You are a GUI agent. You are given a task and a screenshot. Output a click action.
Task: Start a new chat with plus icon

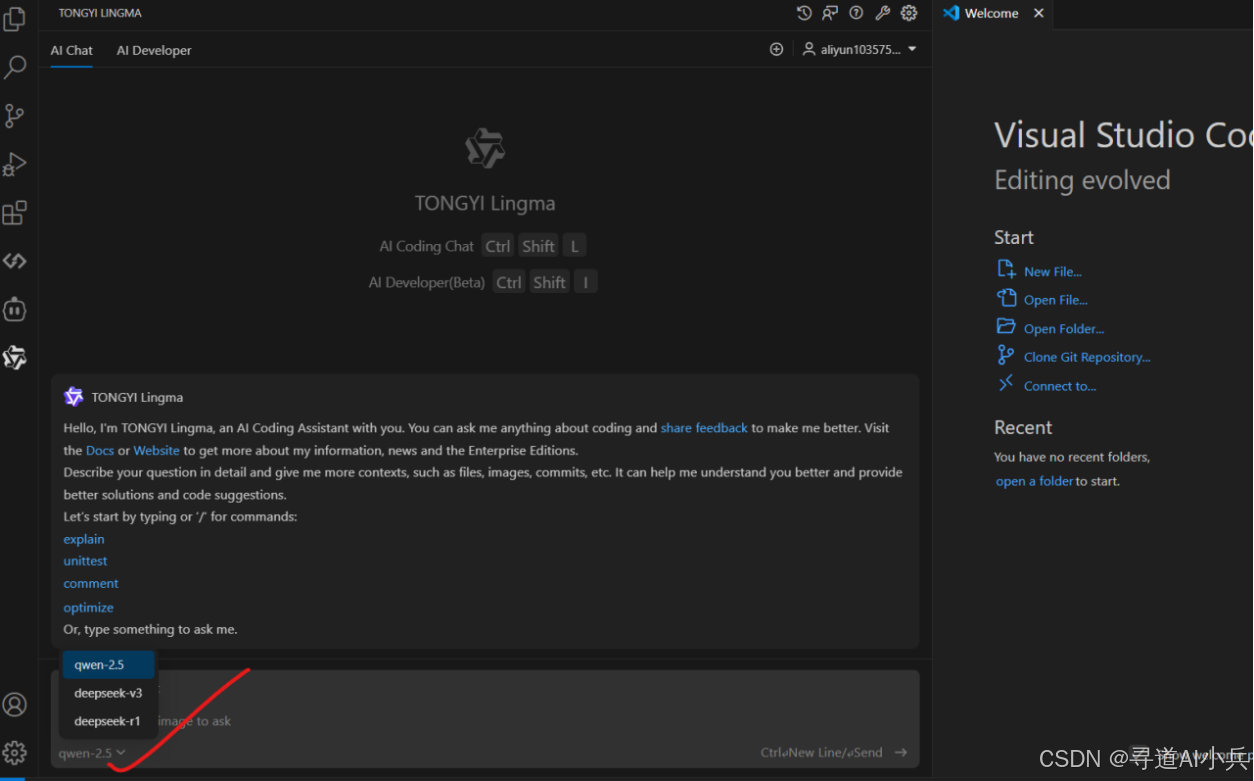776,49
